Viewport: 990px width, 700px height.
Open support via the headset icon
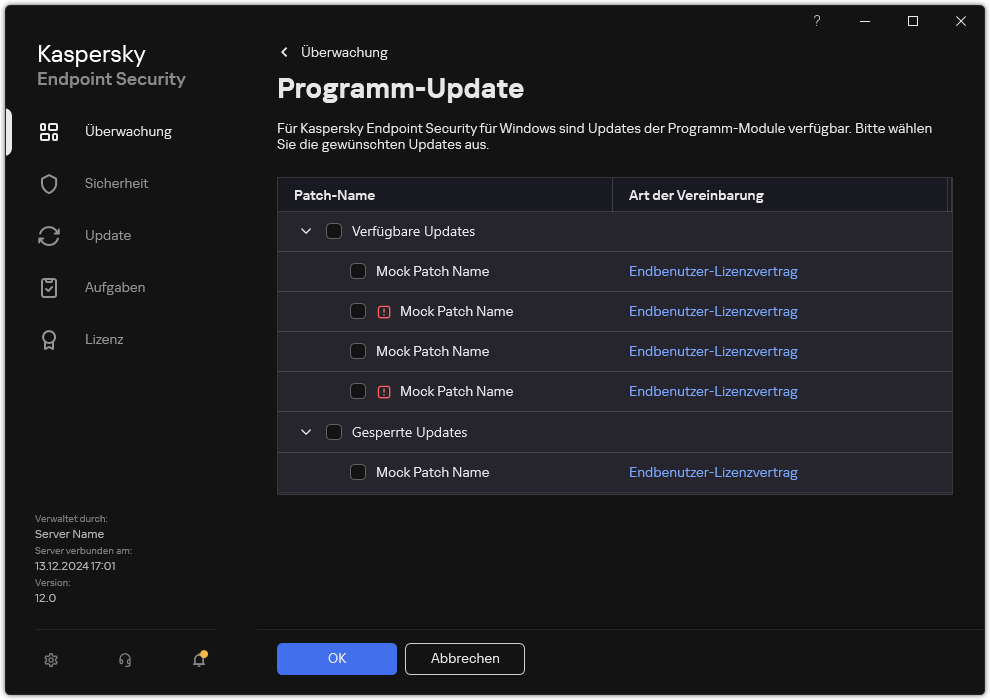pyautogui.click(x=125, y=659)
